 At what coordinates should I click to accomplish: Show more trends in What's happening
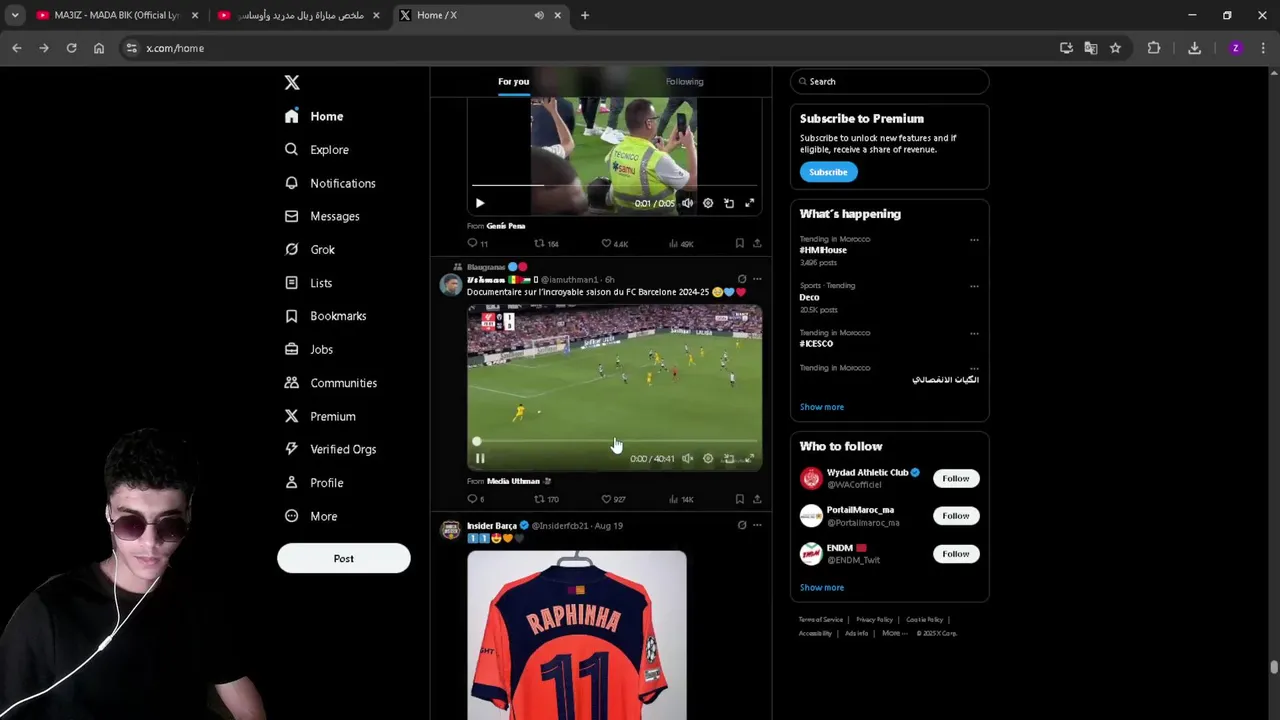coord(822,407)
